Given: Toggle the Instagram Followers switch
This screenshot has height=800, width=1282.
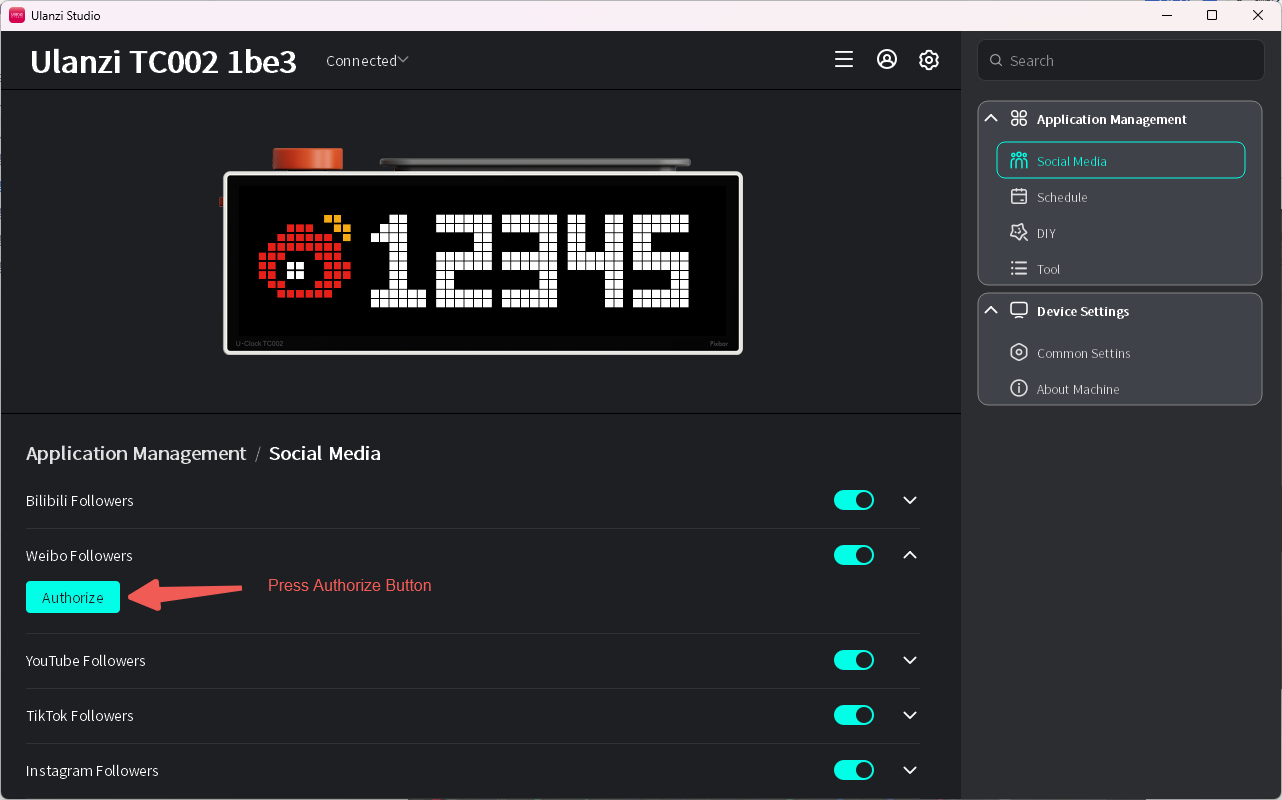Looking at the screenshot, I should point(854,770).
